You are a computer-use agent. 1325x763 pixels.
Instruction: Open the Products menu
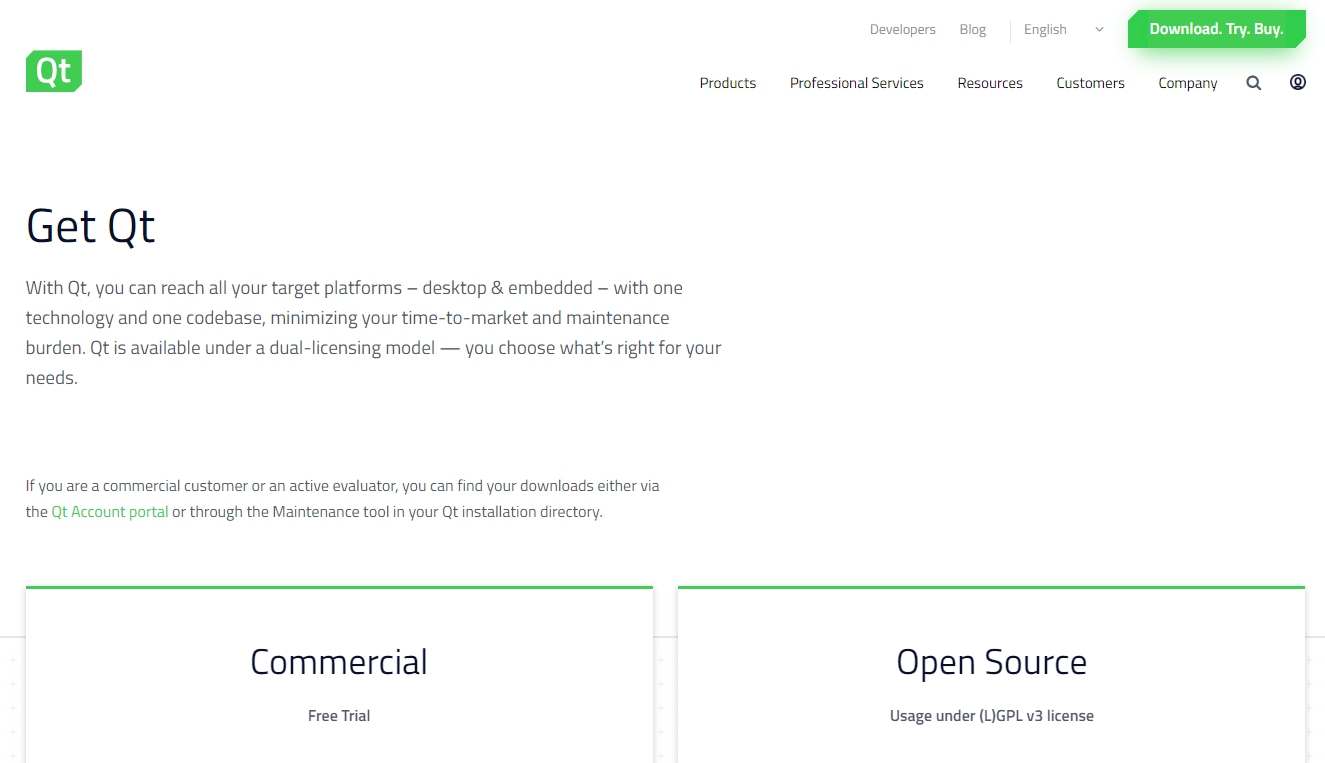728,83
